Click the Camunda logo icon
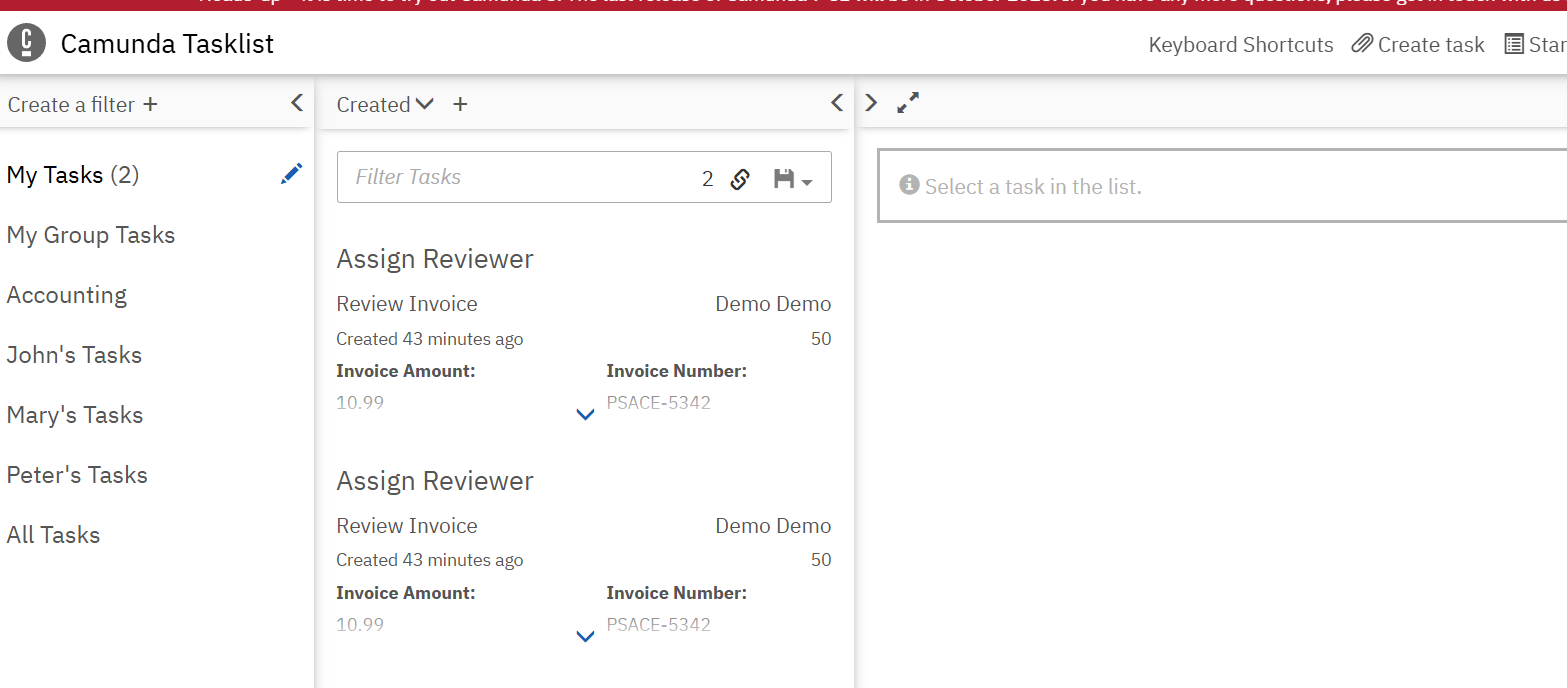The height and width of the screenshot is (688, 1567). pyautogui.click(x=27, y=43)
